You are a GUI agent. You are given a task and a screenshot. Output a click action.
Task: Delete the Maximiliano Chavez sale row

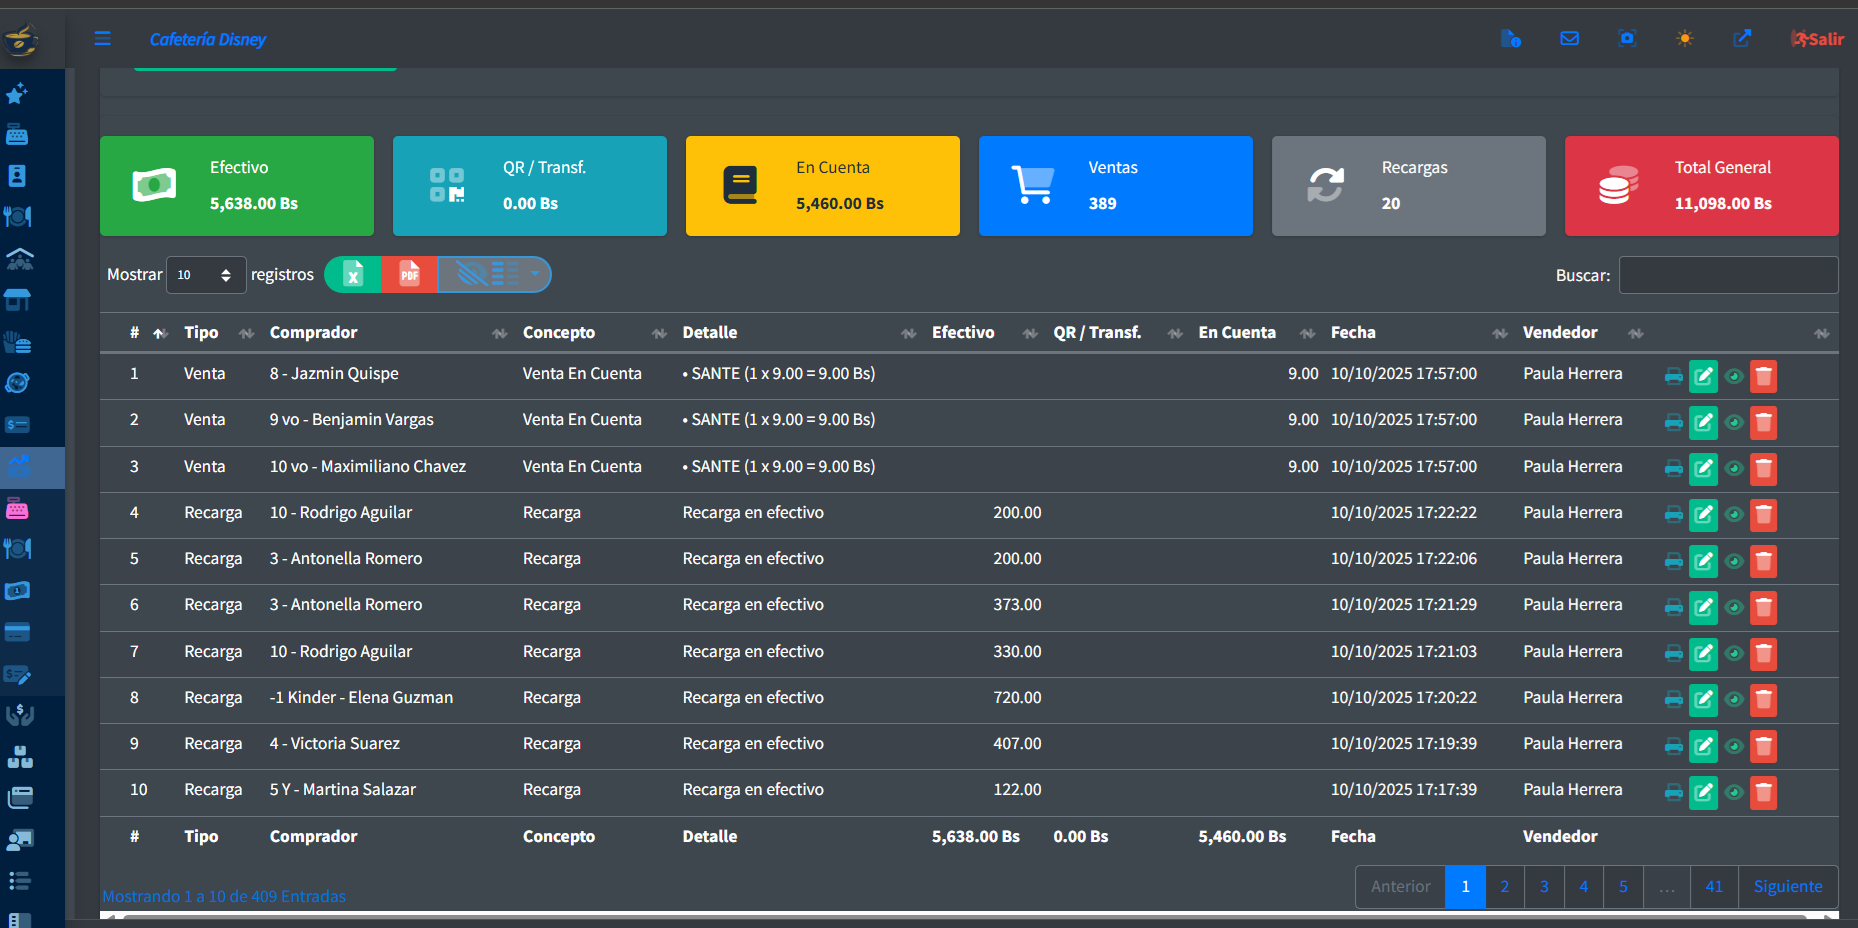point(1763,468)
